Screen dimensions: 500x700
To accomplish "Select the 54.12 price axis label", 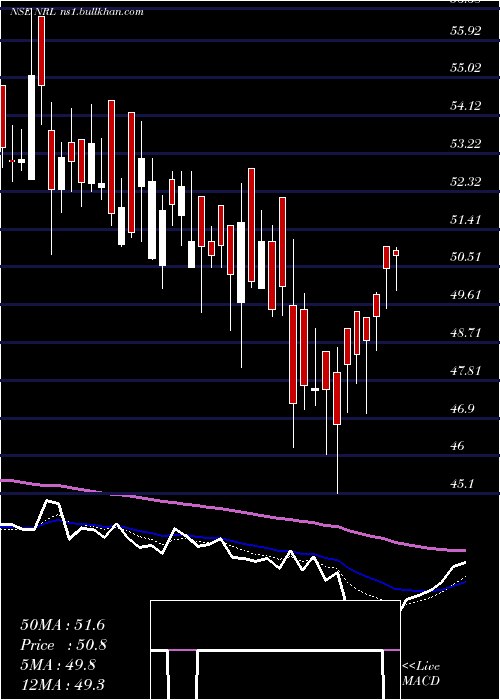I will (x=466, y=106).
